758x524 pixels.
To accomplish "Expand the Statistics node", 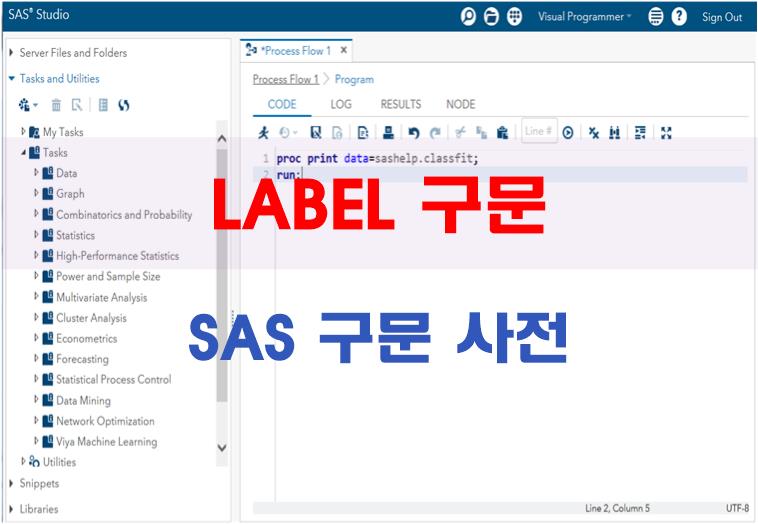I will pos(36,235).
